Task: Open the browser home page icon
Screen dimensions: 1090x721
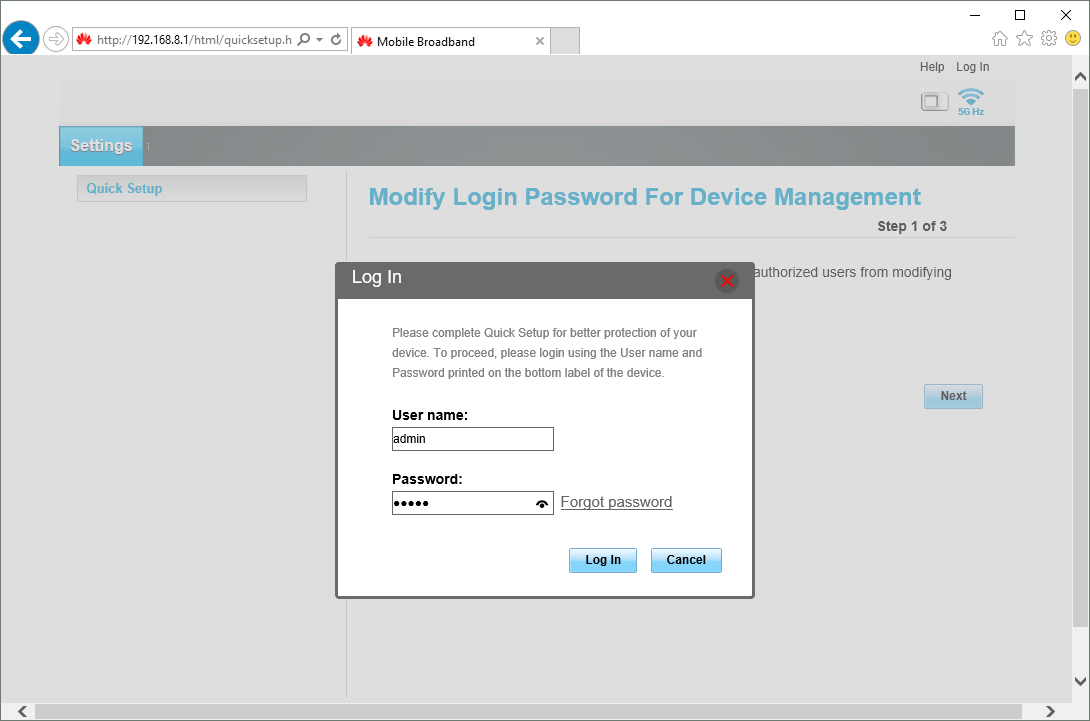Action: click(1000, 37)
